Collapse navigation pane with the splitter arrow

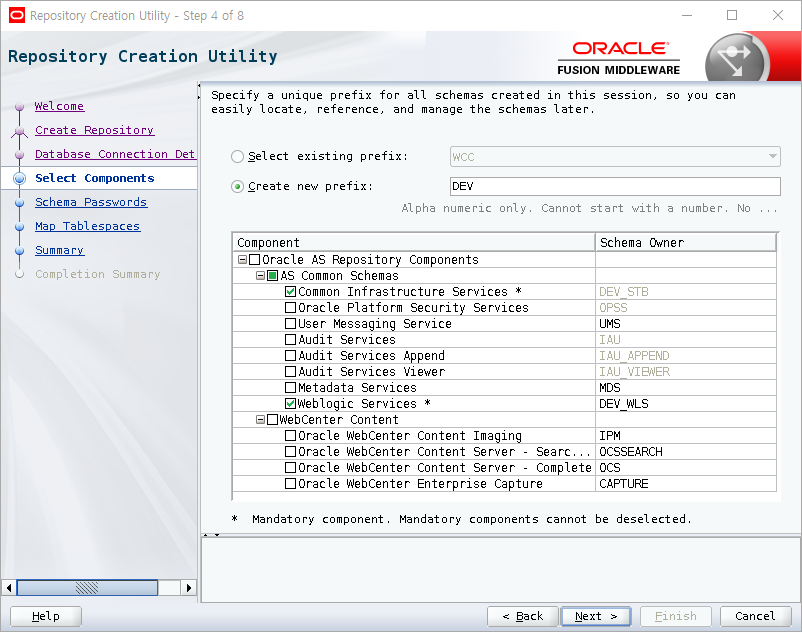pyautogui.click(x=199, y=85)
